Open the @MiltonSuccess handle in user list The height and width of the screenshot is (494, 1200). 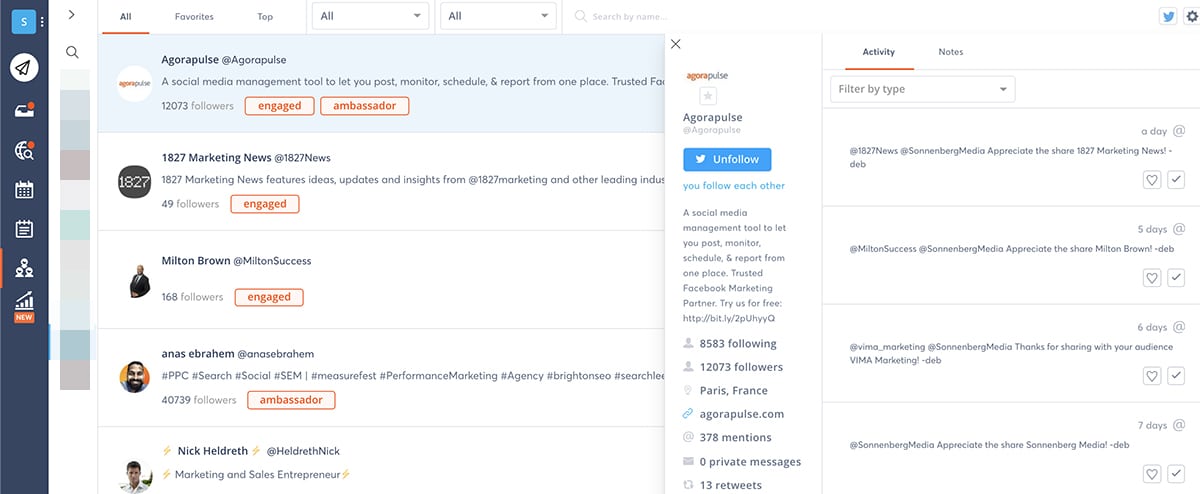pyautogui.click(x=272, y=261)
